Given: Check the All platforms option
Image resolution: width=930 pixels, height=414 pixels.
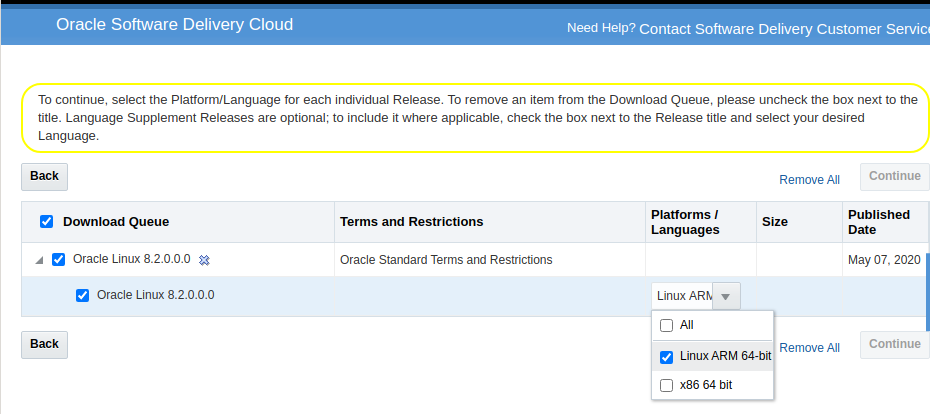Looking at the screenshot, I should (x=667, y=326).
